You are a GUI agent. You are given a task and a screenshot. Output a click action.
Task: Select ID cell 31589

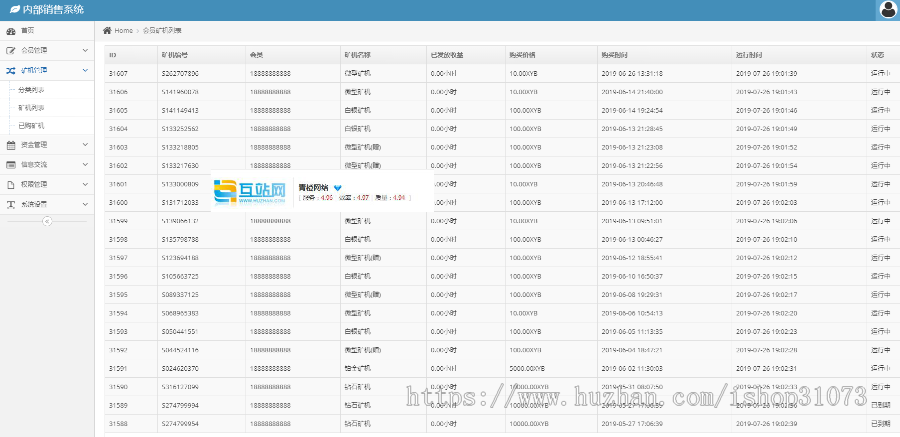118,405
